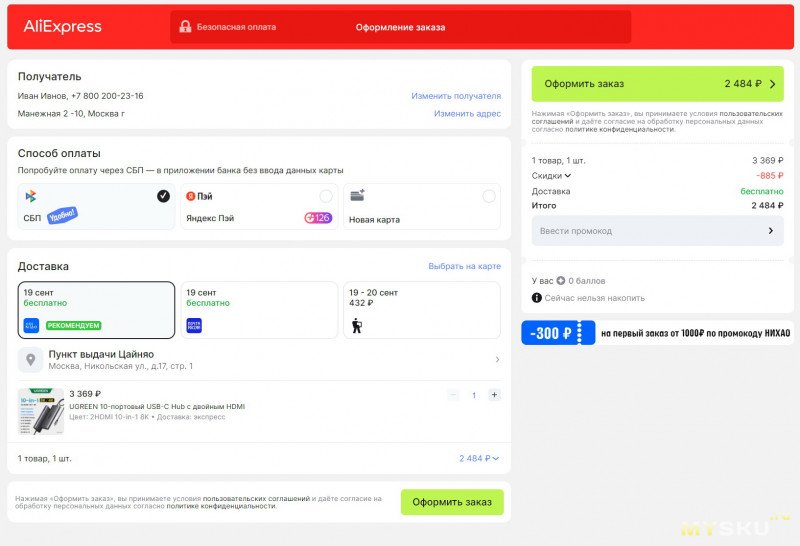Click the 'Удобно!' sticker on SBP
This screenshot has height=546, width=800.
coord(63,215)
